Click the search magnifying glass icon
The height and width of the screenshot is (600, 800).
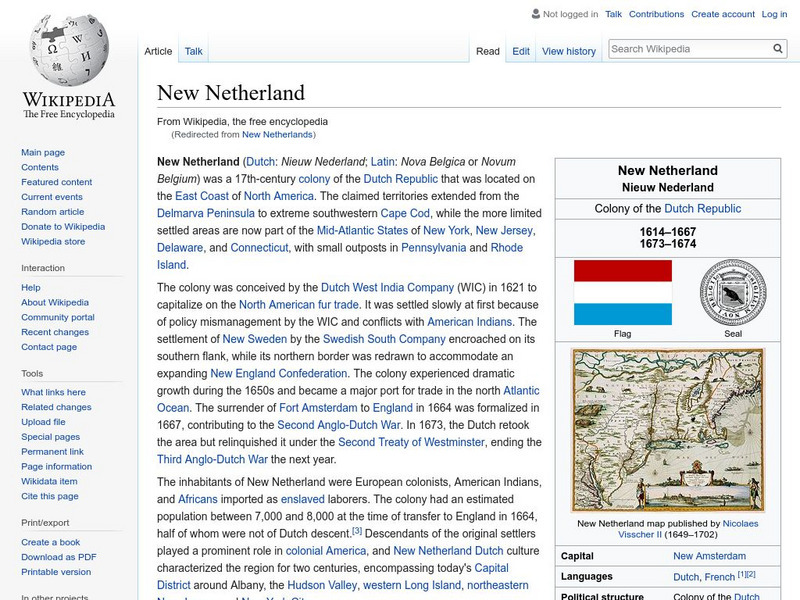[777, 46]
